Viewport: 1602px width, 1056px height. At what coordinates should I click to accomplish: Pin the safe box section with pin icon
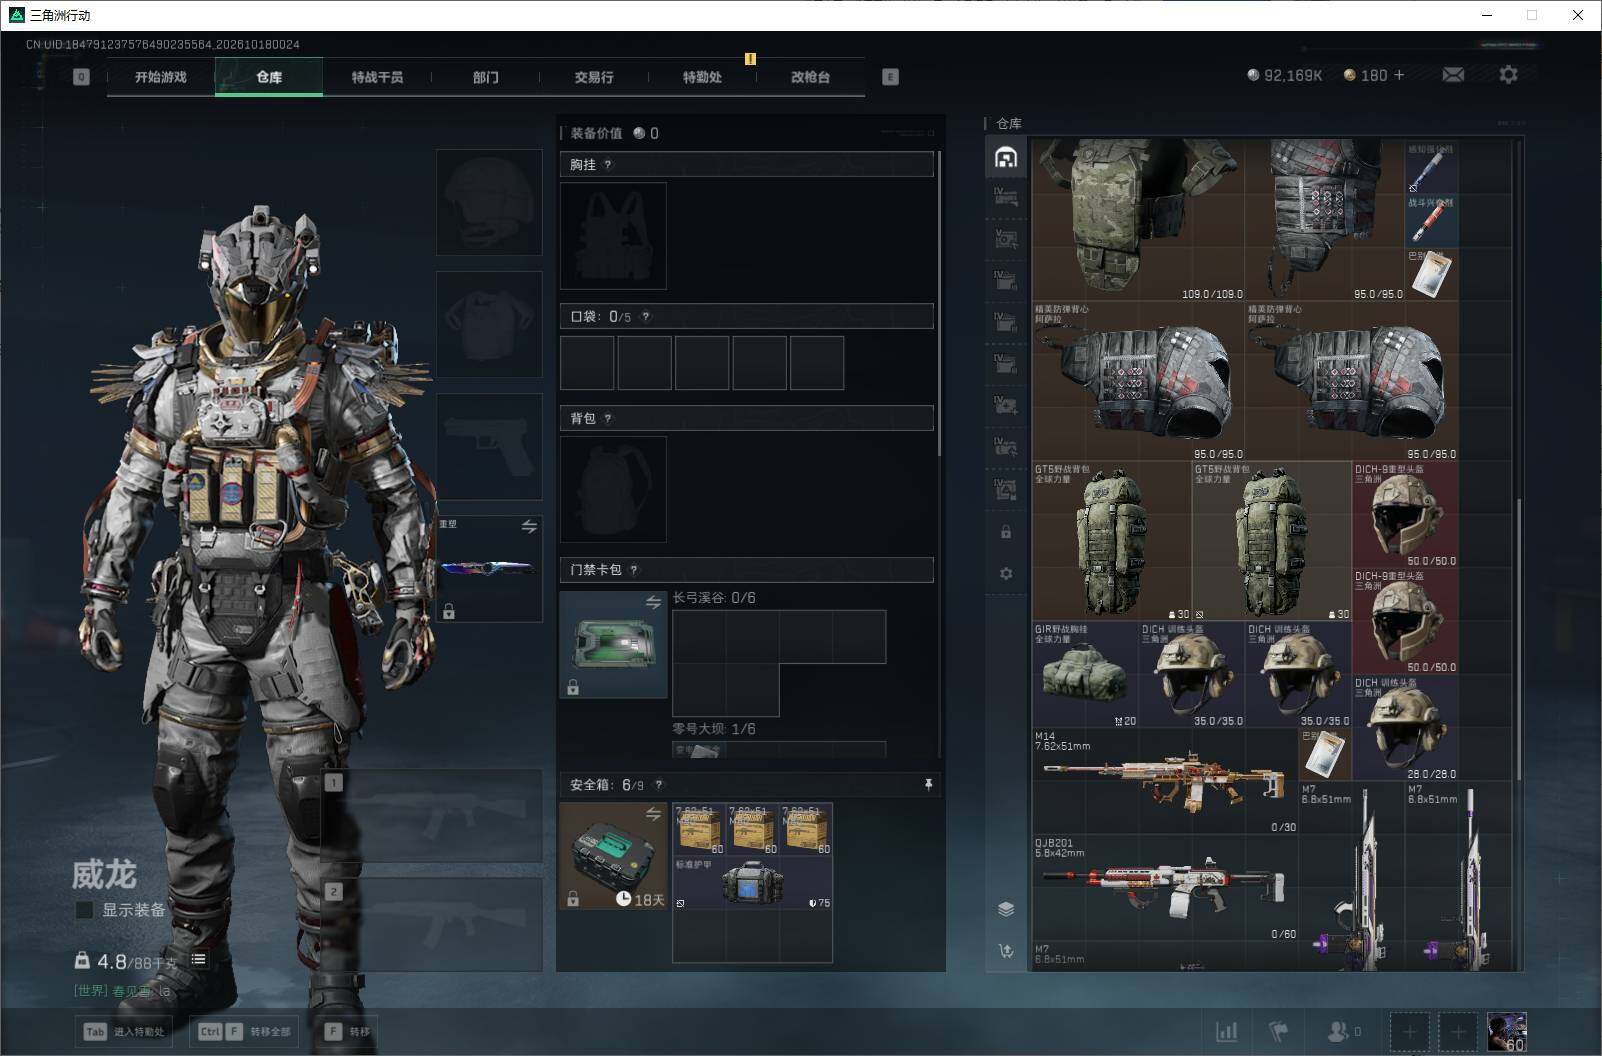(928, 785)
